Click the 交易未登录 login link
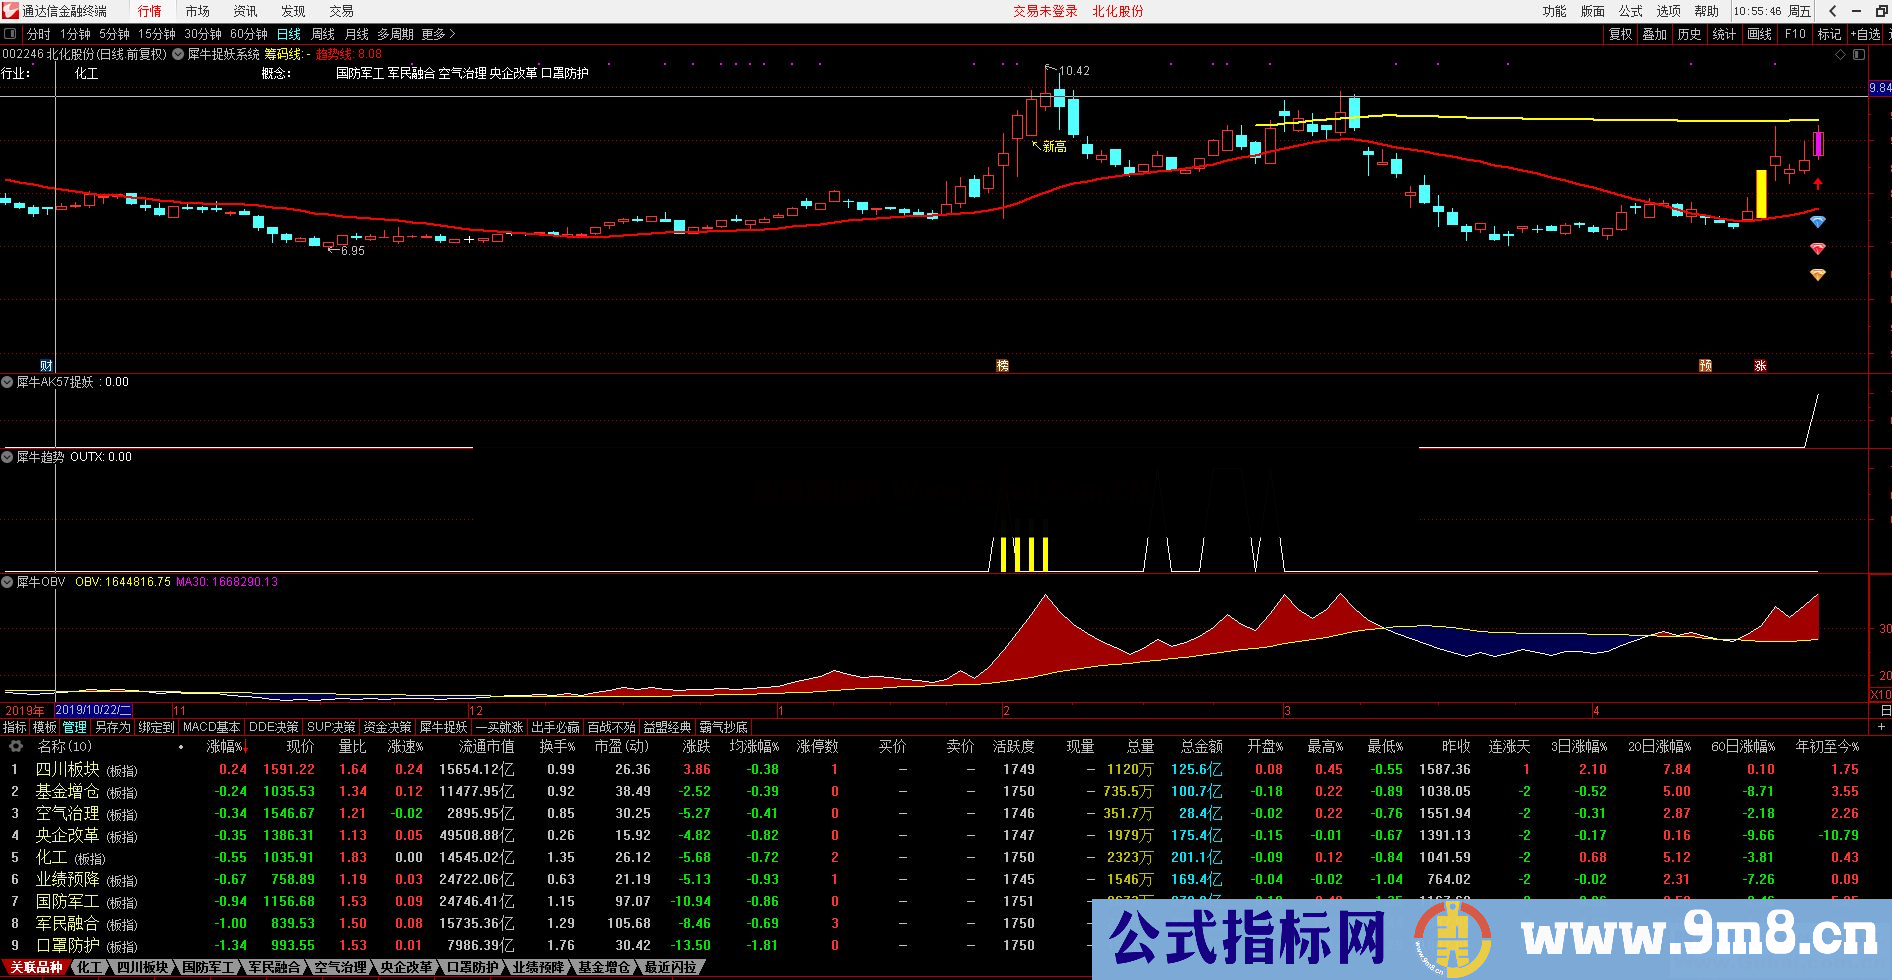1892x980 pixels. pyautogui.click(x=1043, y=11)
